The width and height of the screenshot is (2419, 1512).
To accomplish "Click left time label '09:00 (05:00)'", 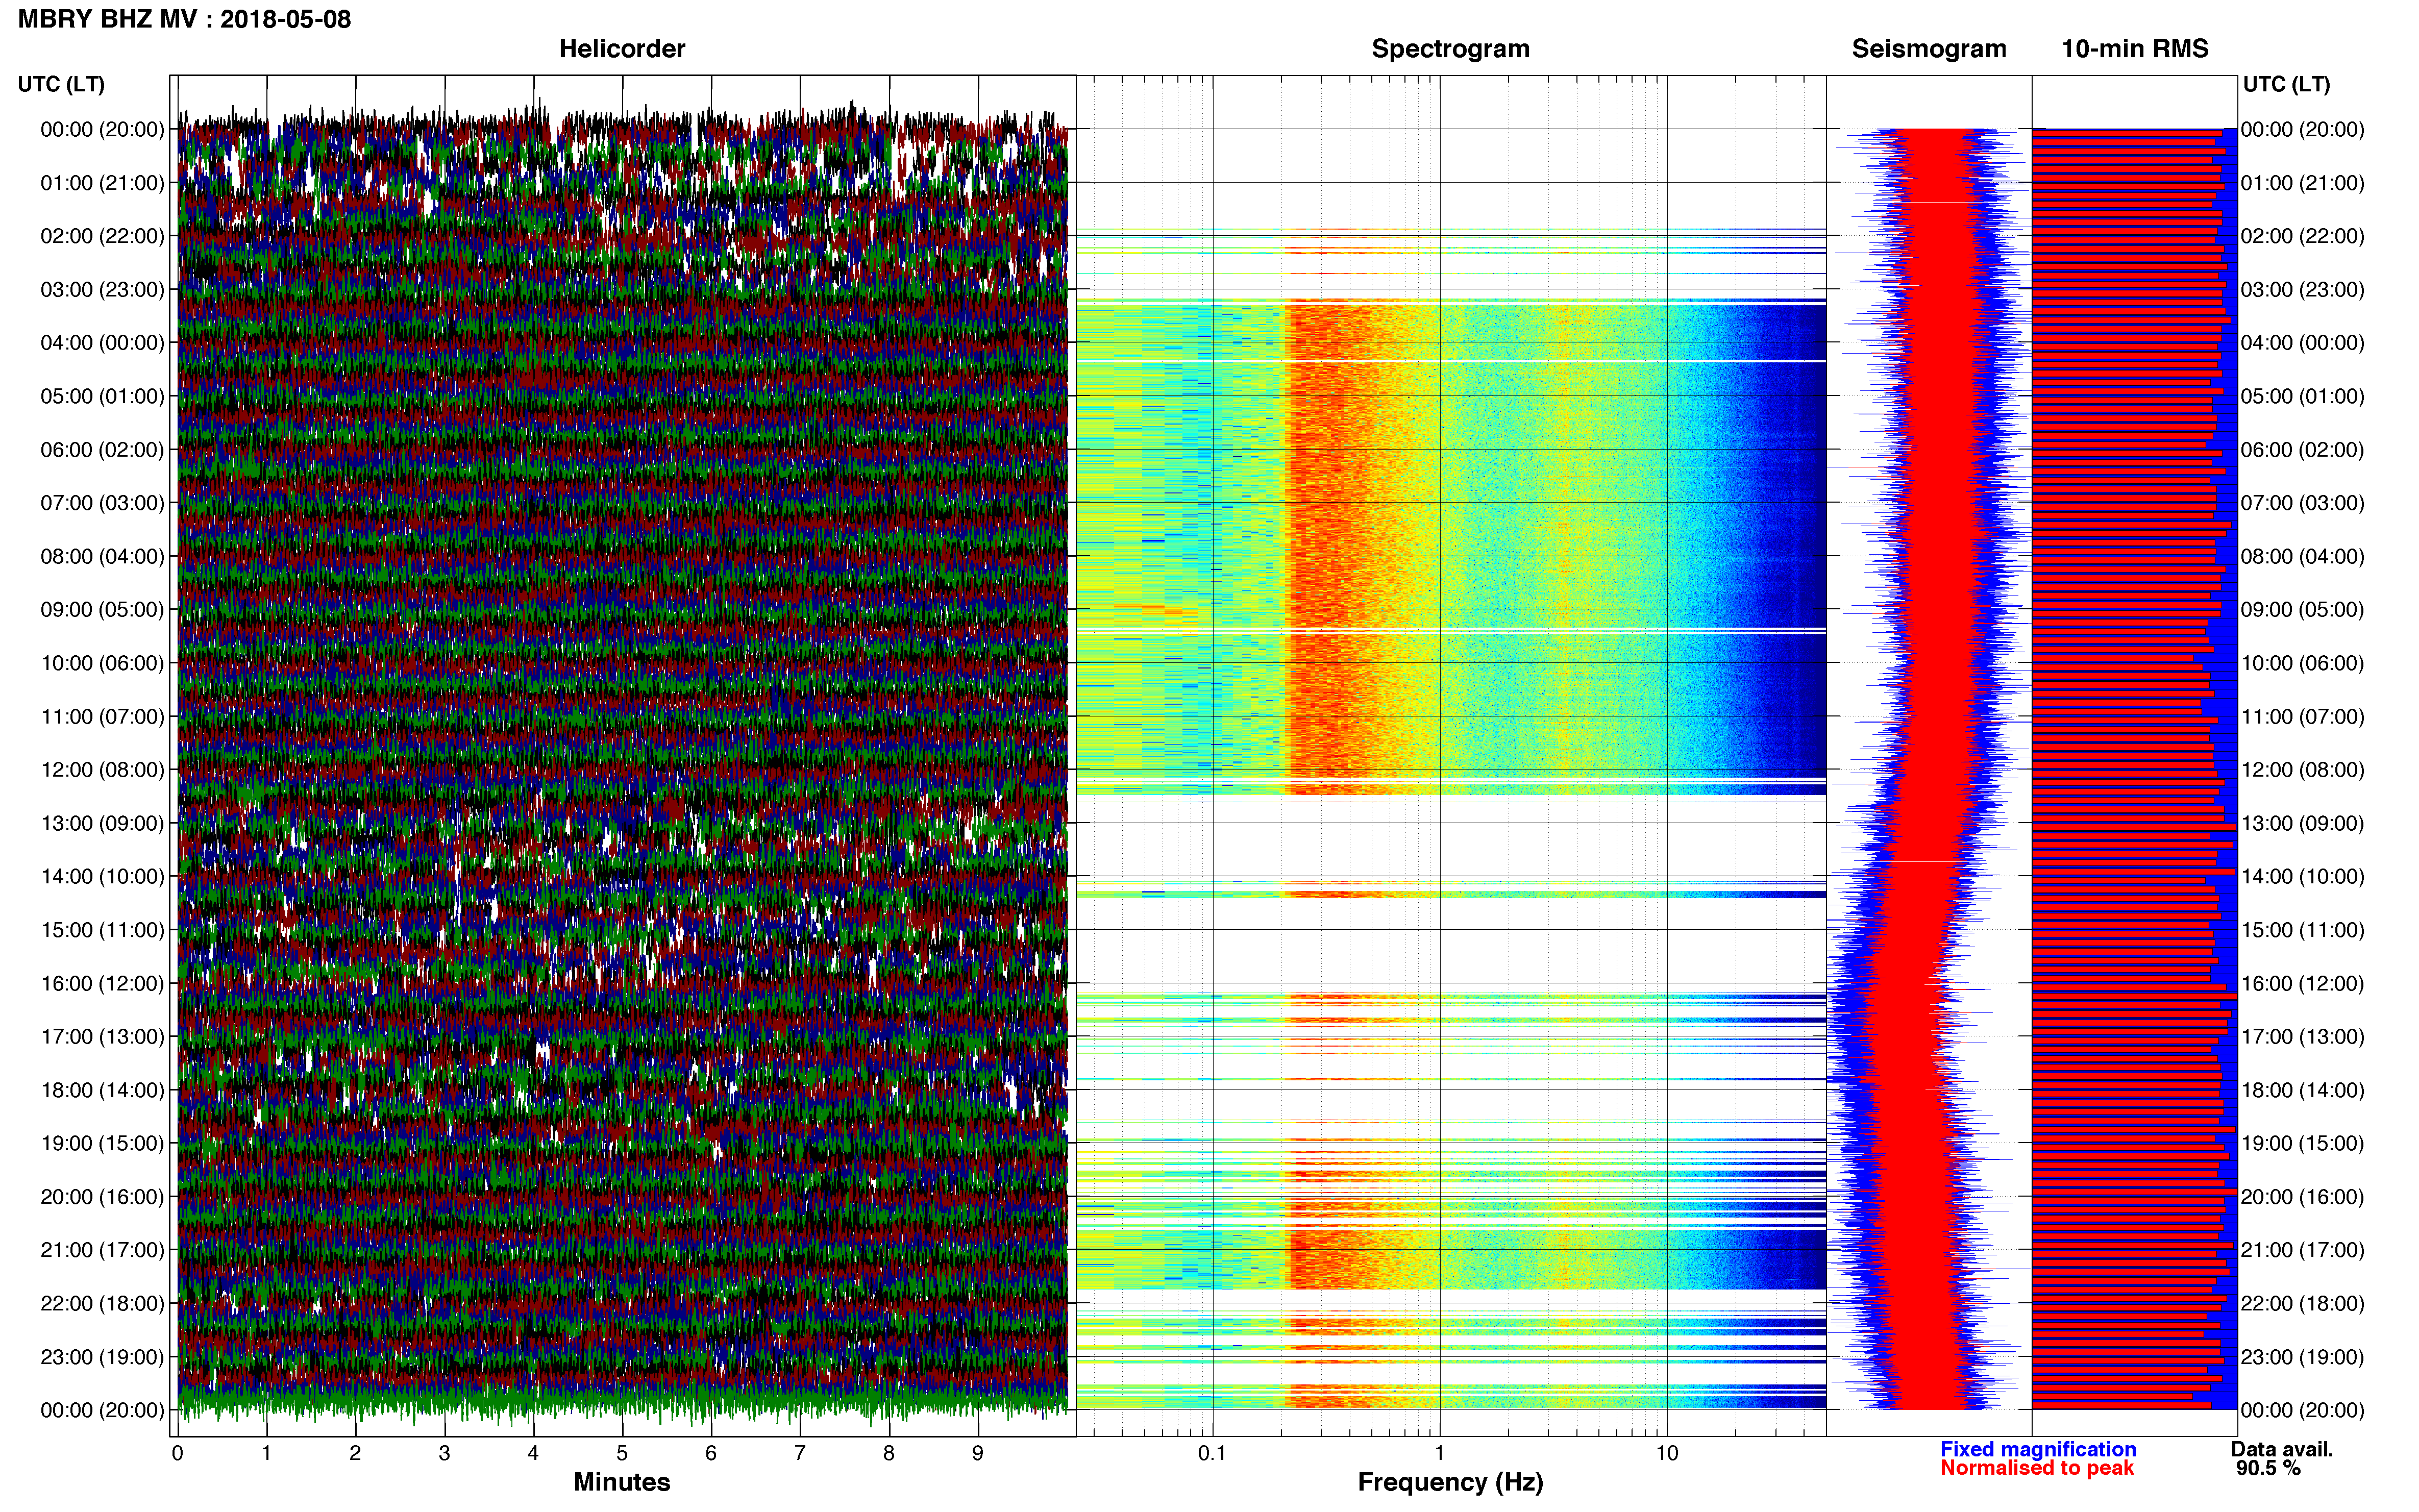I will (102, 610).
